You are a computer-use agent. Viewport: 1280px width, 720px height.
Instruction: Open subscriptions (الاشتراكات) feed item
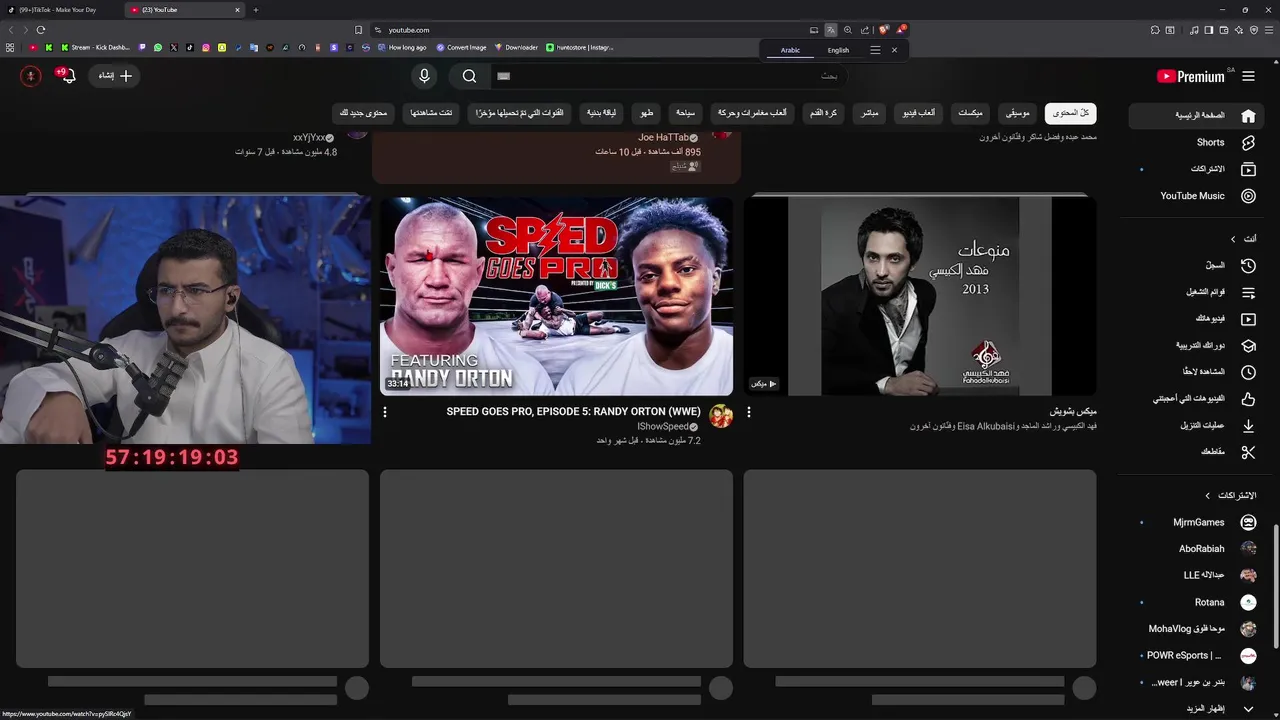pos(1194,169)
